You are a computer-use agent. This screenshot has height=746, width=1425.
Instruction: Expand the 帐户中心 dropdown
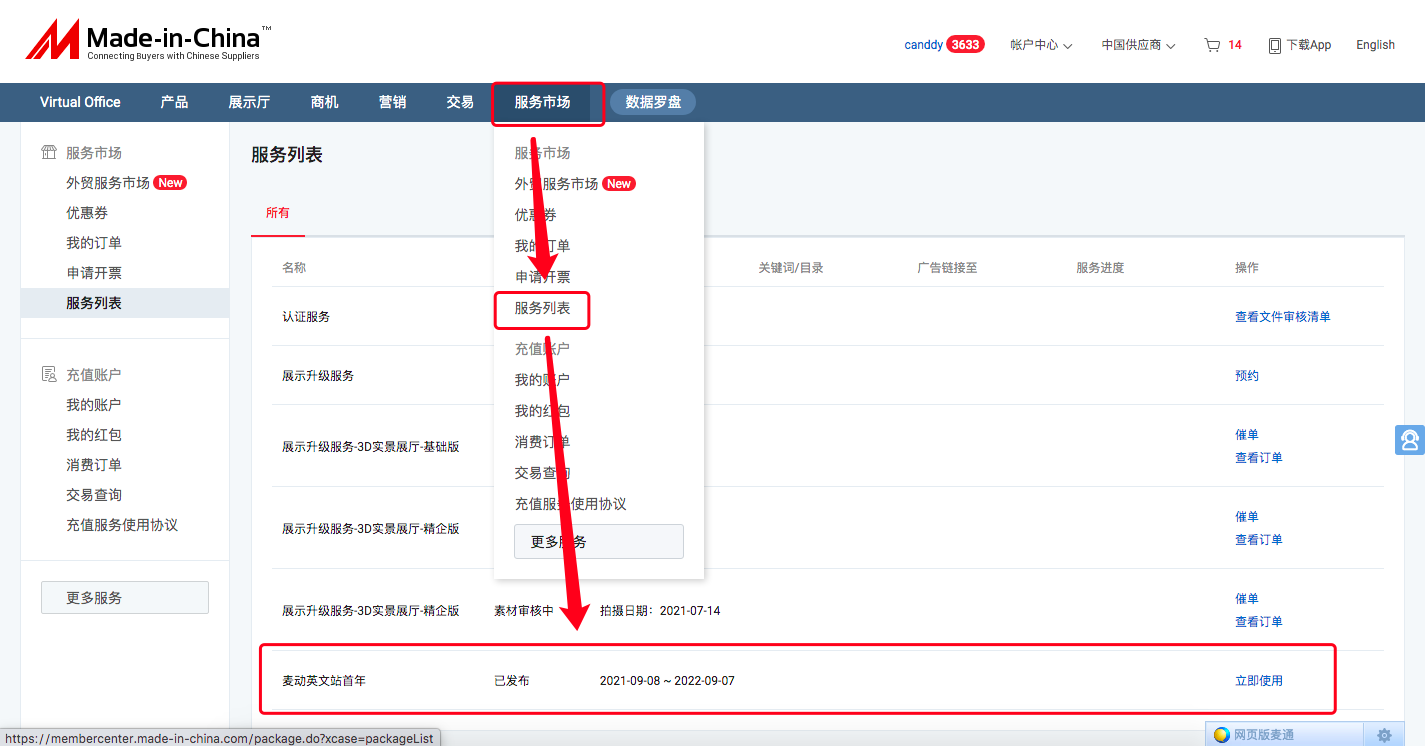point(1040,45)
